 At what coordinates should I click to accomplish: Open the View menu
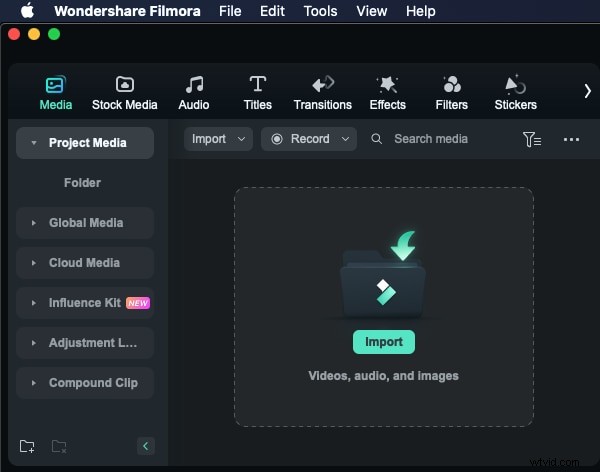click(x=371, y=11)
